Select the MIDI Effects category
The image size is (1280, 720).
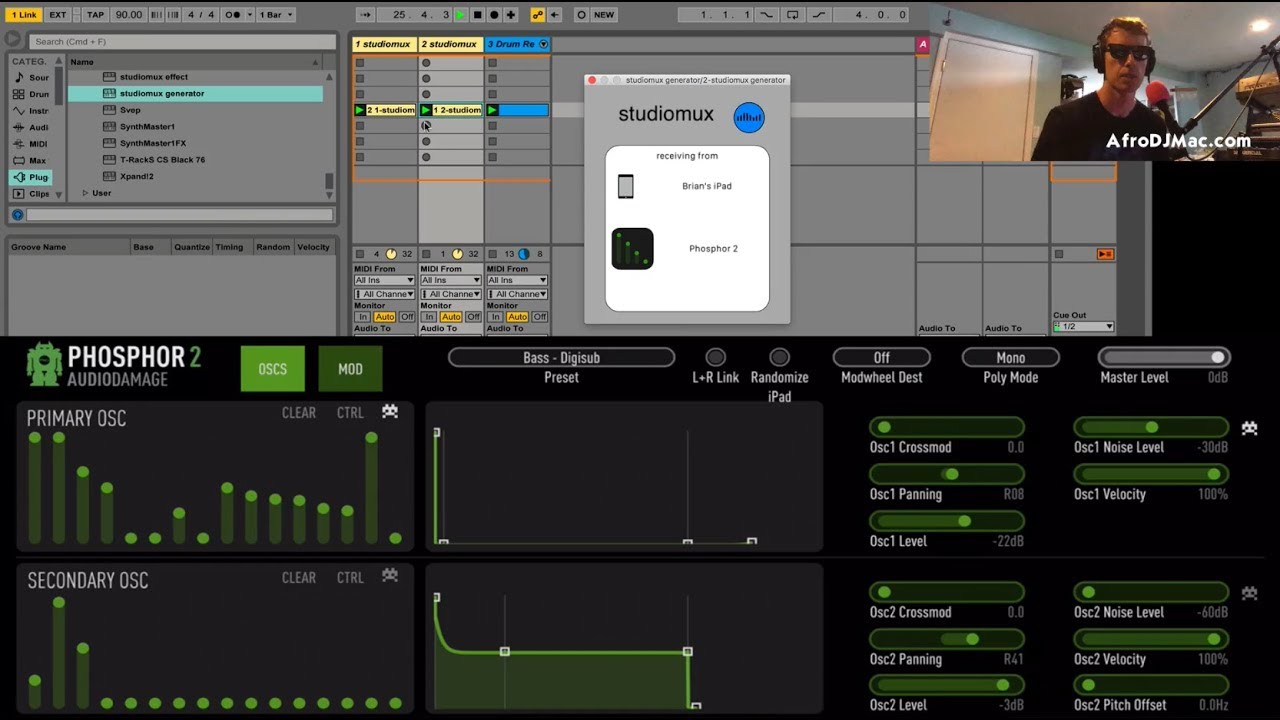click(30, 144)
